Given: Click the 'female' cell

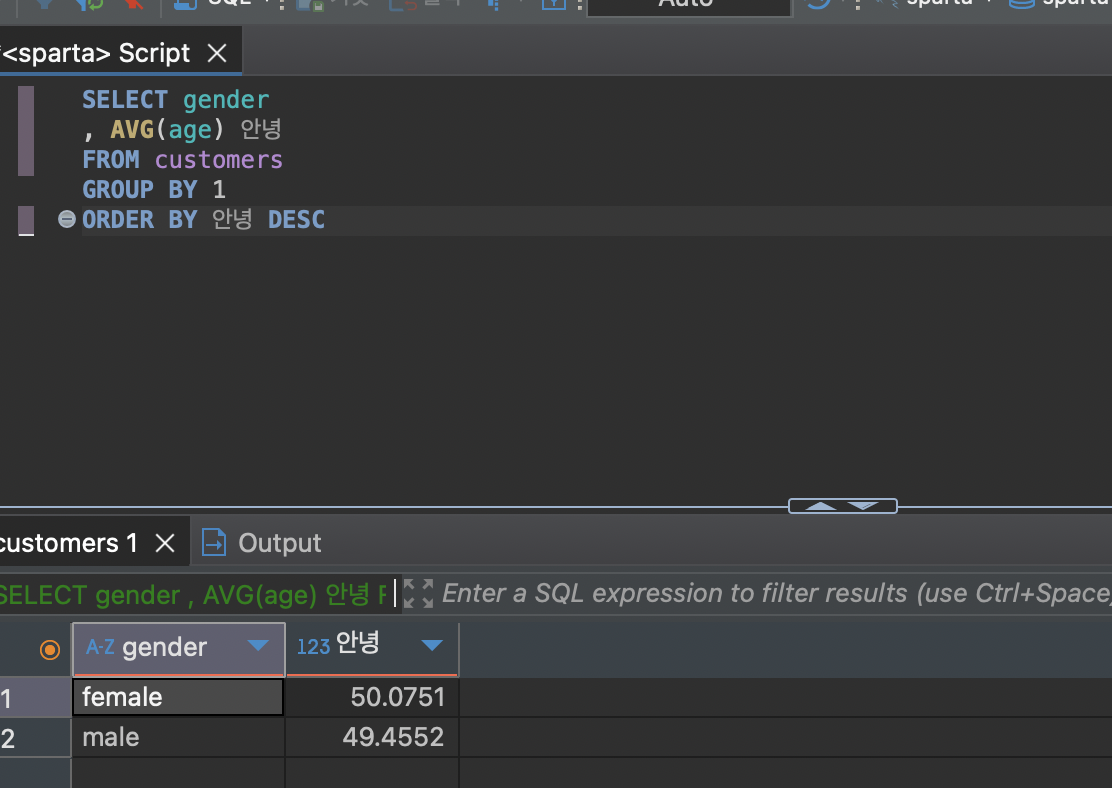Looking at the screenshot, I should coord(178,697).
